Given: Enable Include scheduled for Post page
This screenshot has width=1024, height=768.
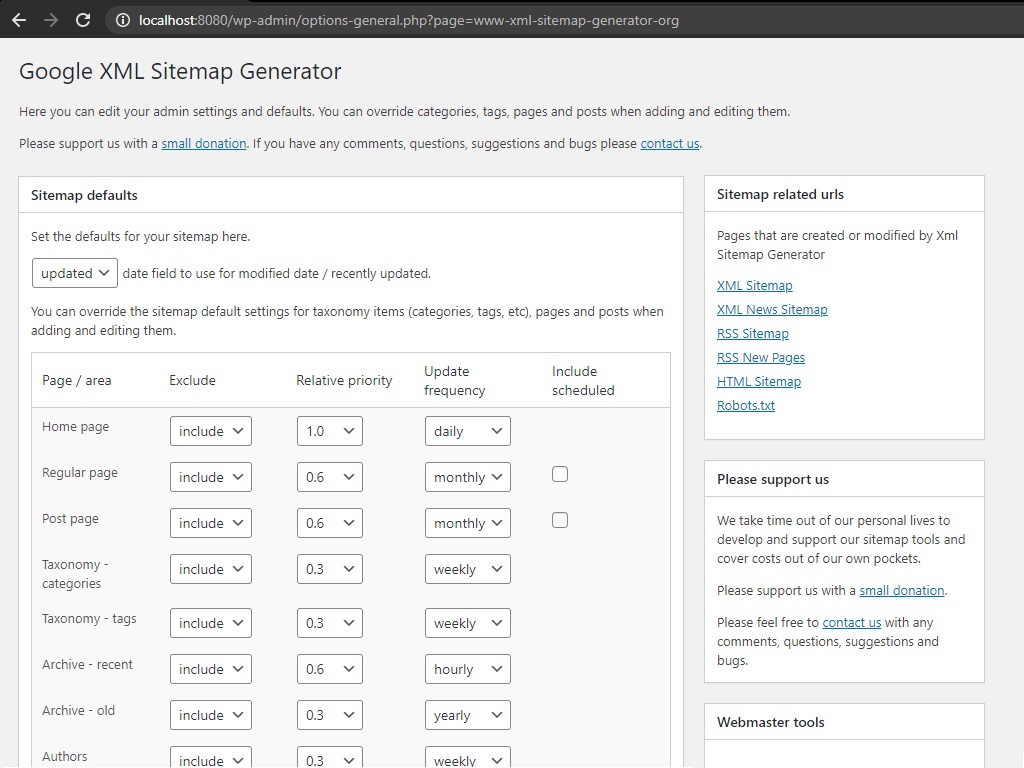Looking at the screenshot, I should tap(560, 520).
